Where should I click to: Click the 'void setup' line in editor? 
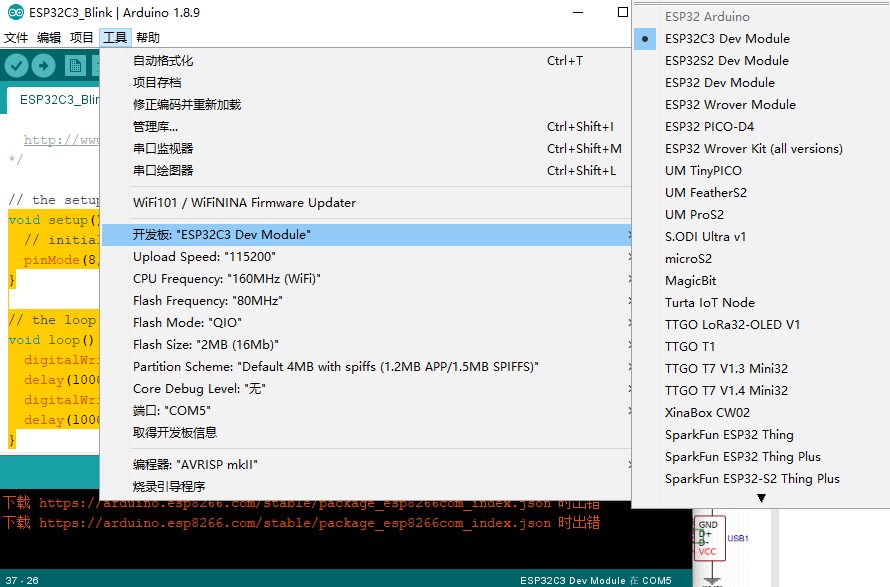(54, 220)
